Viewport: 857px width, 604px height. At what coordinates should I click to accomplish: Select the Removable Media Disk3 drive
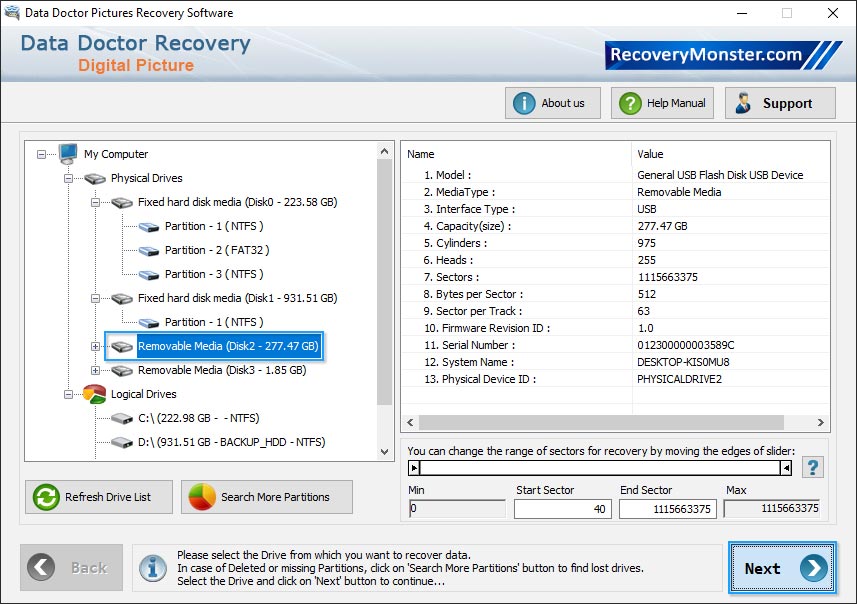pos(215,370)
